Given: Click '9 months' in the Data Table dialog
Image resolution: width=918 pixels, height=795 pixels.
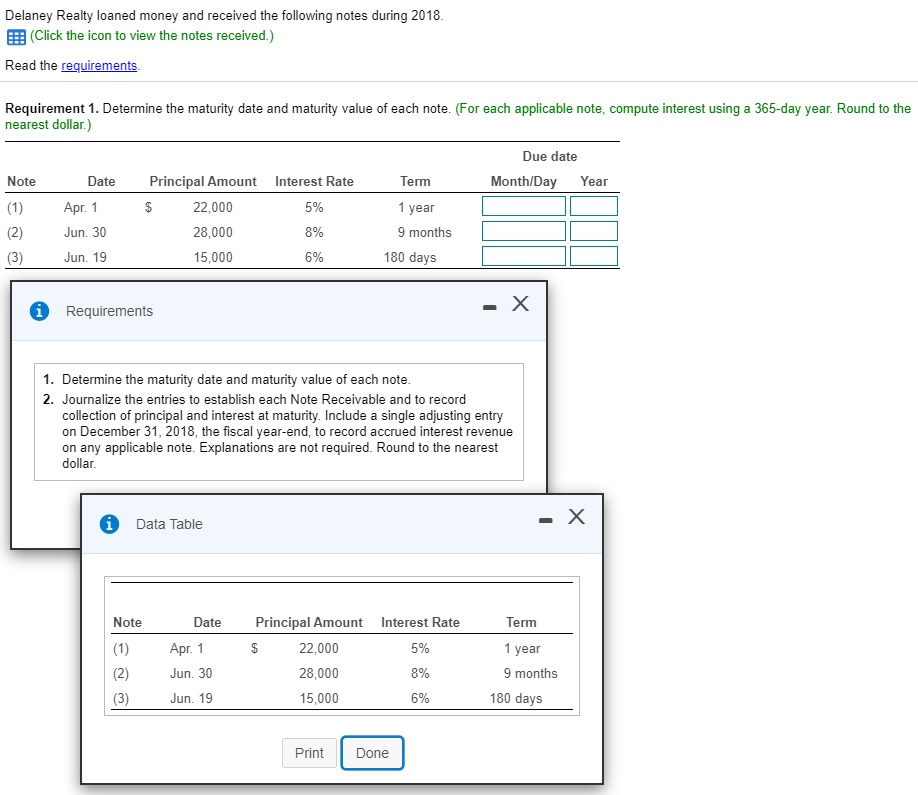Looking at the screenshot, I should tap(530, 674).
